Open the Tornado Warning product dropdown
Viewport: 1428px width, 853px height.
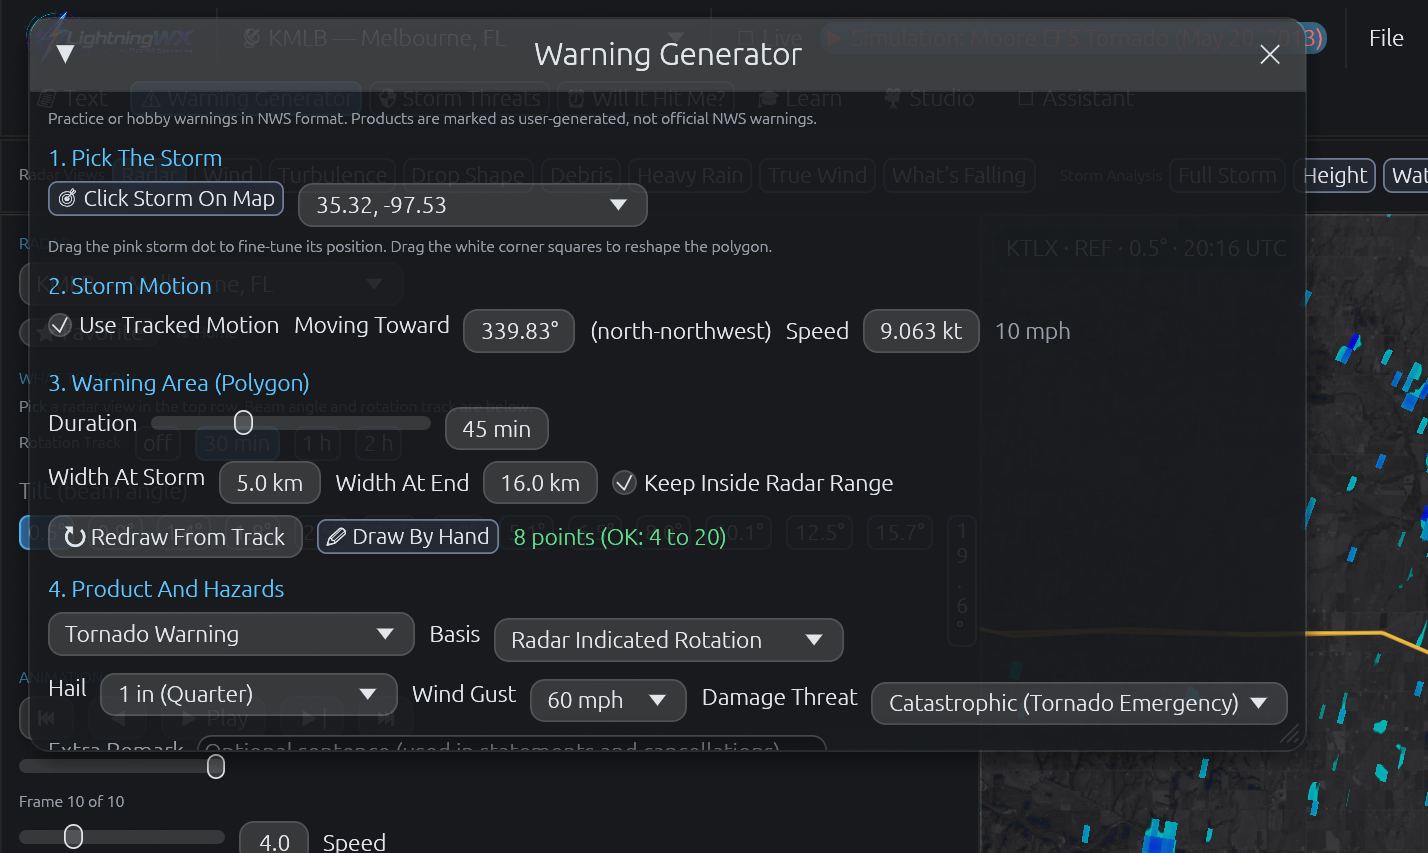[x=231, y=634]
